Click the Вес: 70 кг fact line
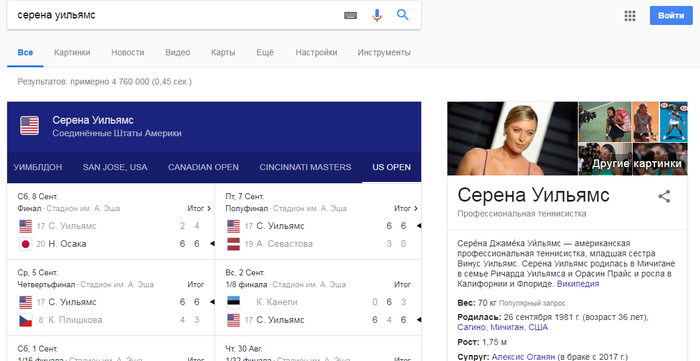This screenshot has width=700, height=361. click(x=477, y=303)
